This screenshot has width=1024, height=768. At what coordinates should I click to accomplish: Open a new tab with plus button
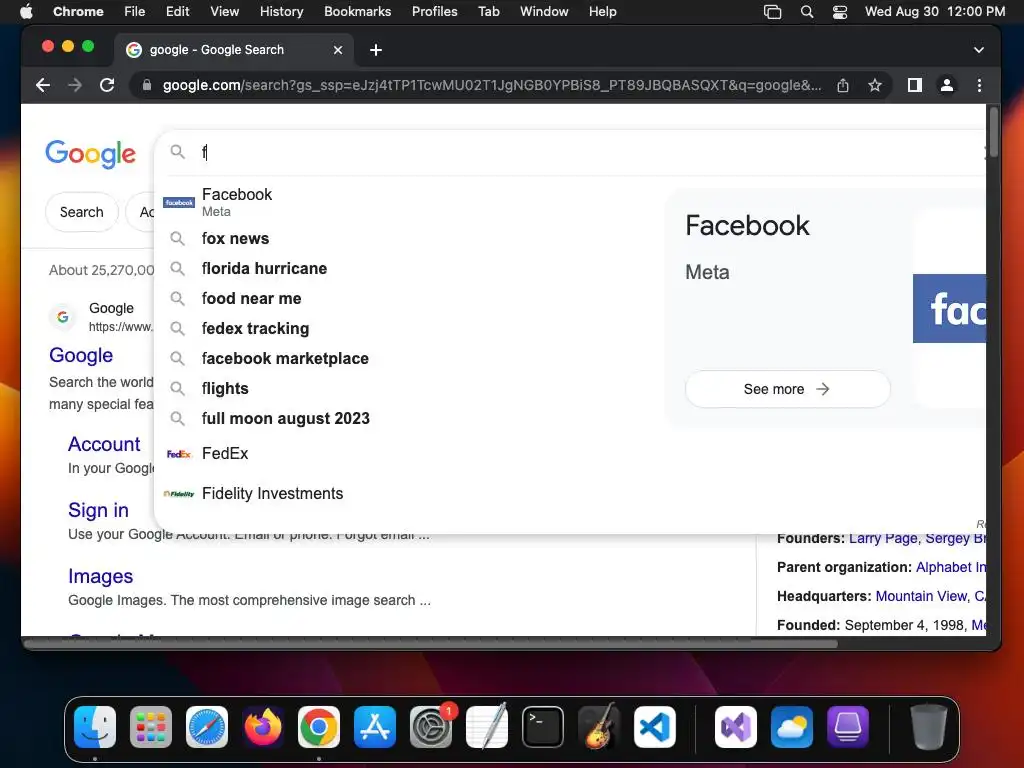(x=376, y=50)
